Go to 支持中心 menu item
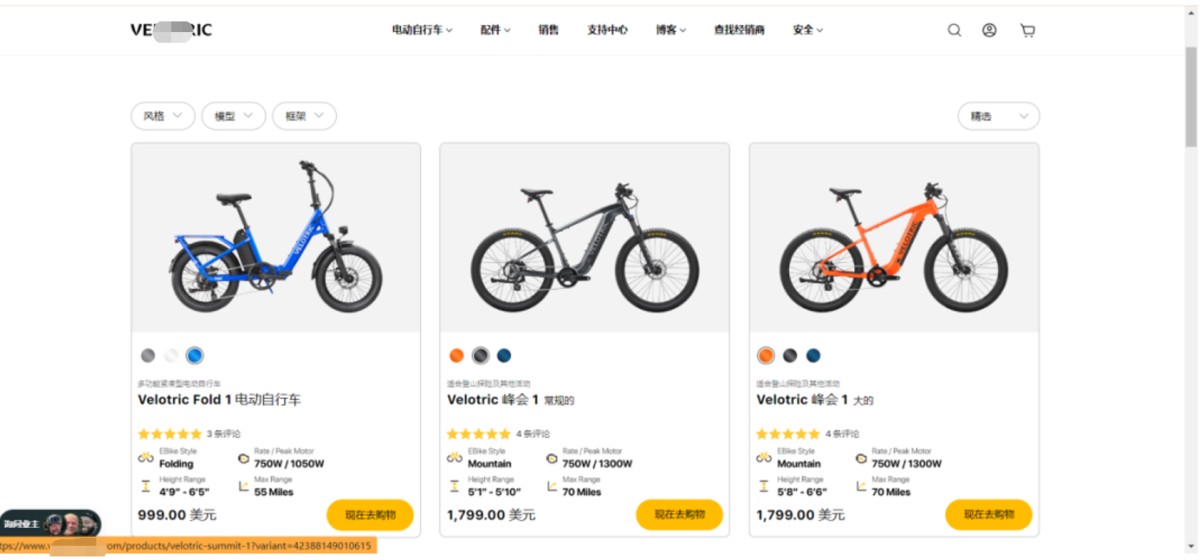The image size is (1200, 560). point(607,30)
